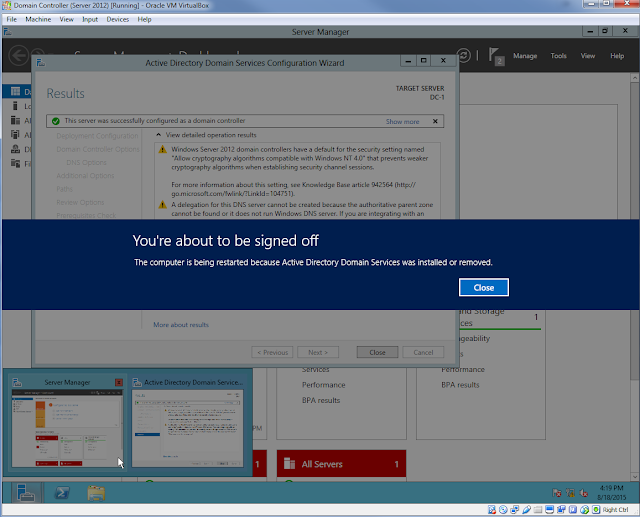Screen dimensions: 640x517
Task: Click the wizard's Next button
Action: [318, 352]
